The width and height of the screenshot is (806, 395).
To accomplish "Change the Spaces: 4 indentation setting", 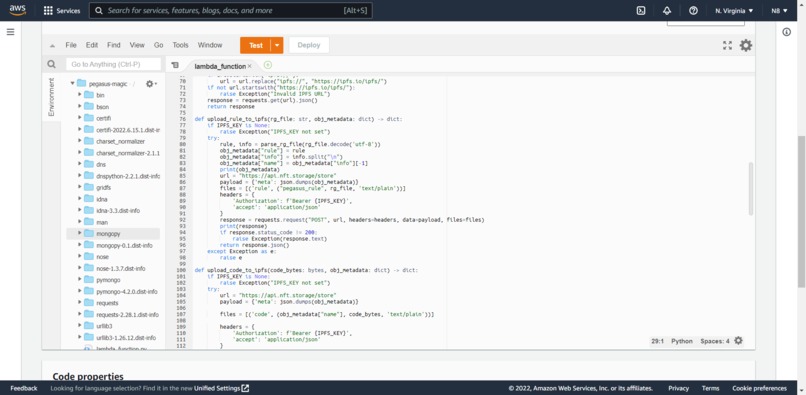I will (x=715, y=341).
